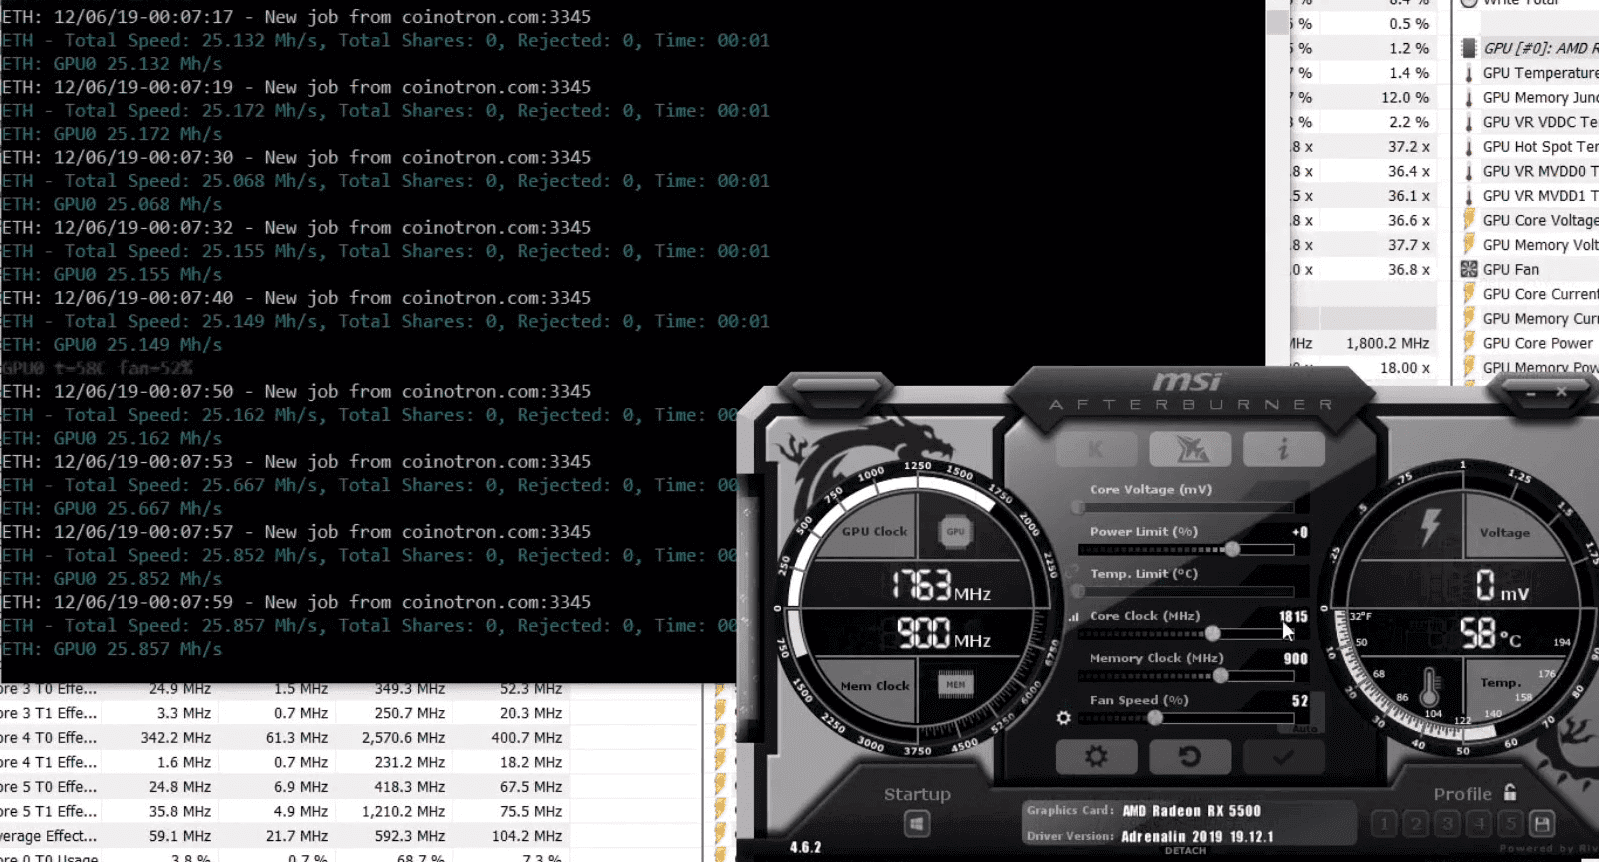Click thermometer icon beside GPU Temperature
Viewport: 1599px width, 862px height.
[x=1469, y=73]
